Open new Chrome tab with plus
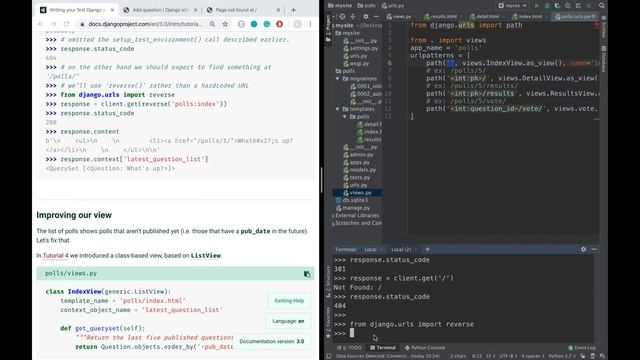Image resolution: width=640 pixels, height=360 pixels. [293, 10]
